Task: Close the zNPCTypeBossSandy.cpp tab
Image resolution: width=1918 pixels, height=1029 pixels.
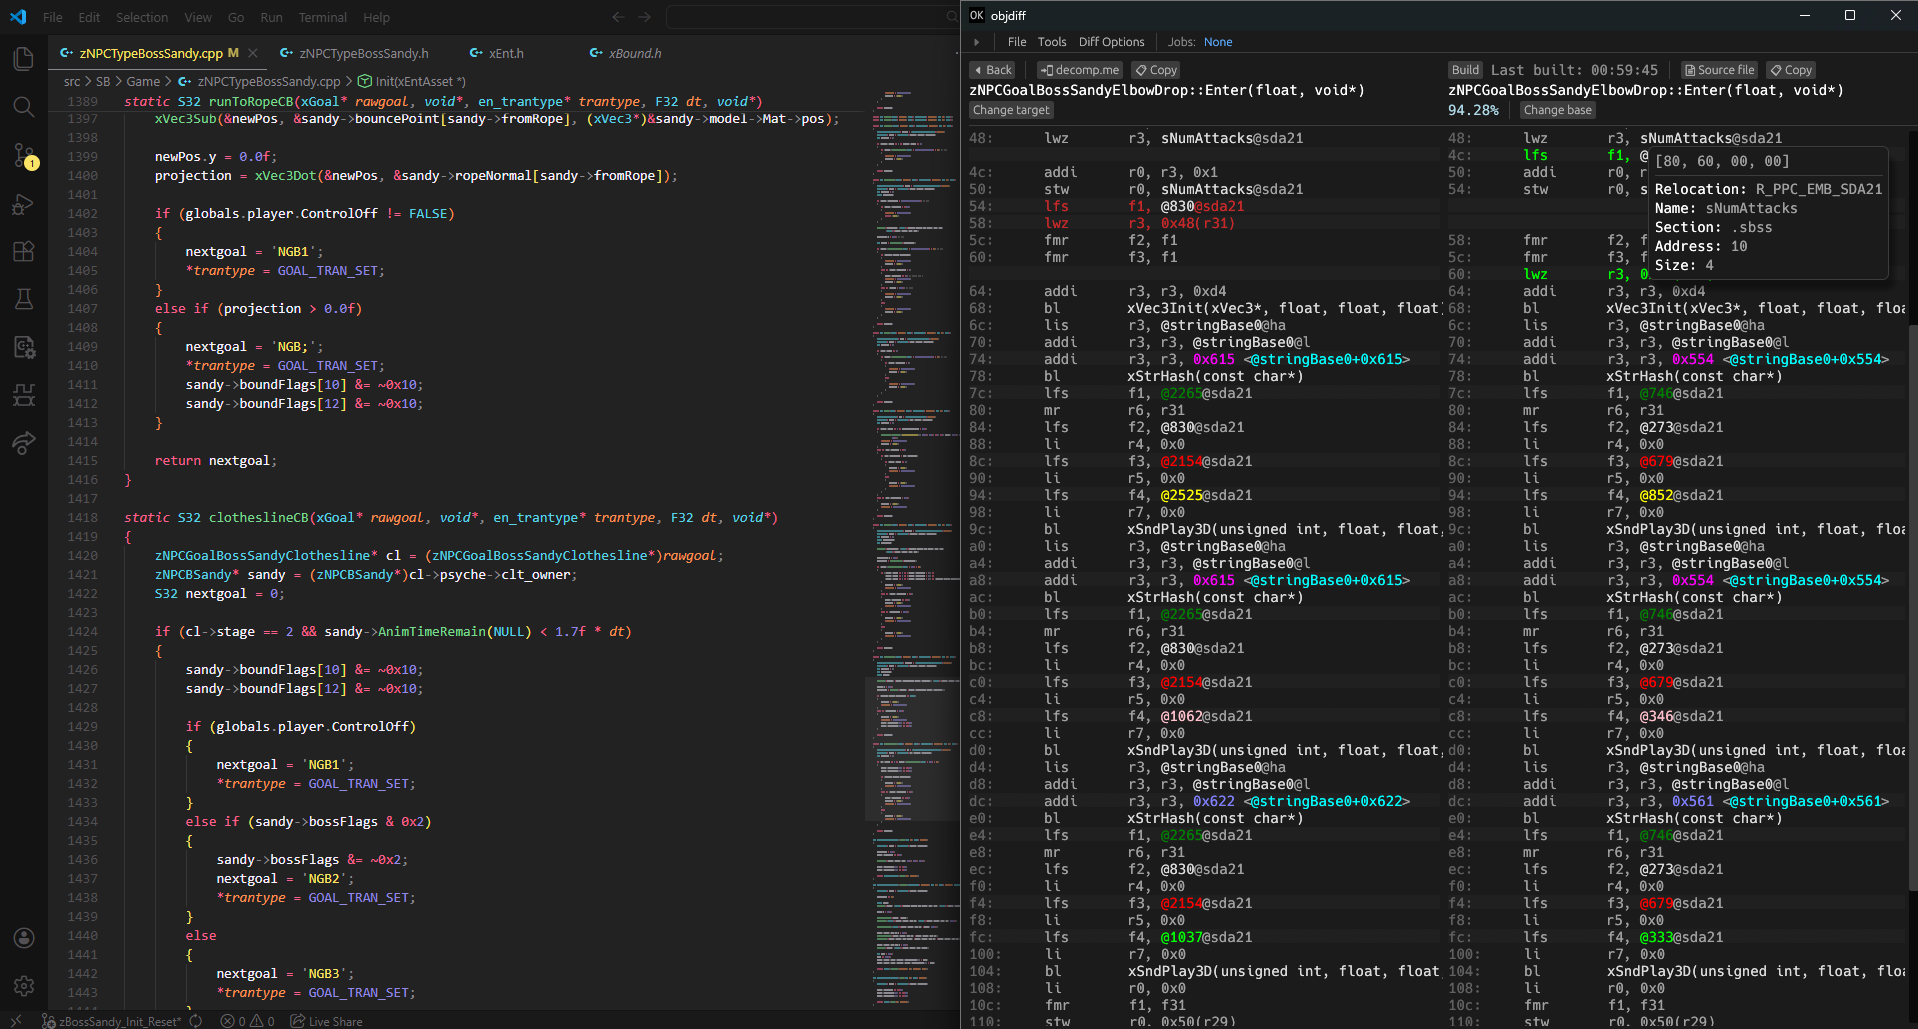Action: tap(253, 53)
